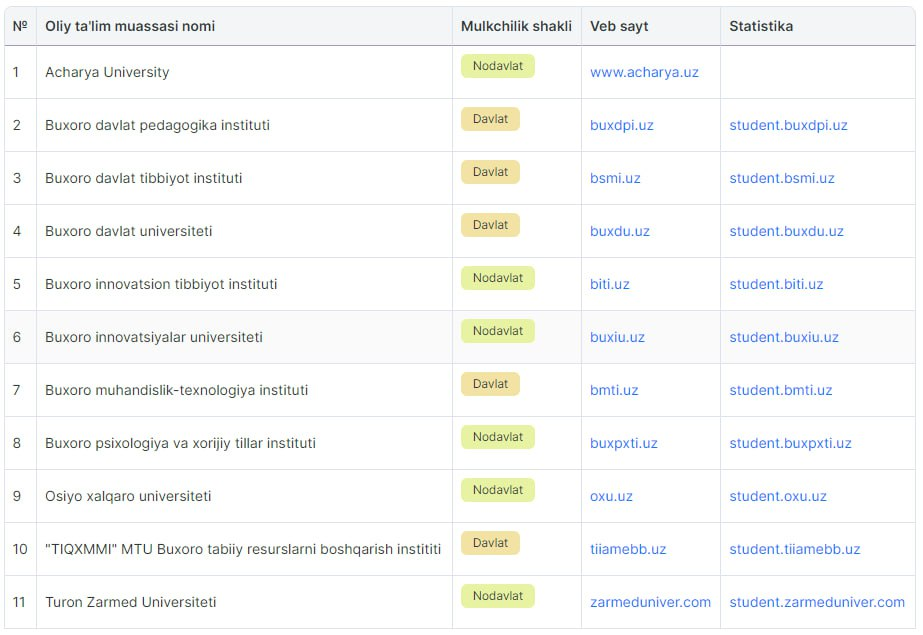The width and height of the screenshot is (923, 635).
Task: Select the 'TIQXMMI MTU Buxoro tabiiy resurslarni' cell
Action: click(244, 549)
